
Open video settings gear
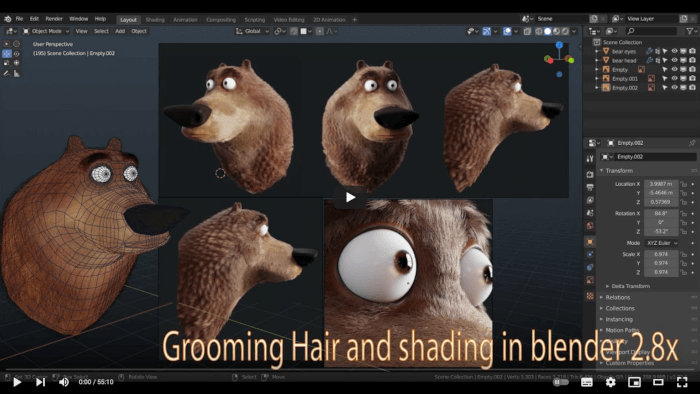coord(610,382)
